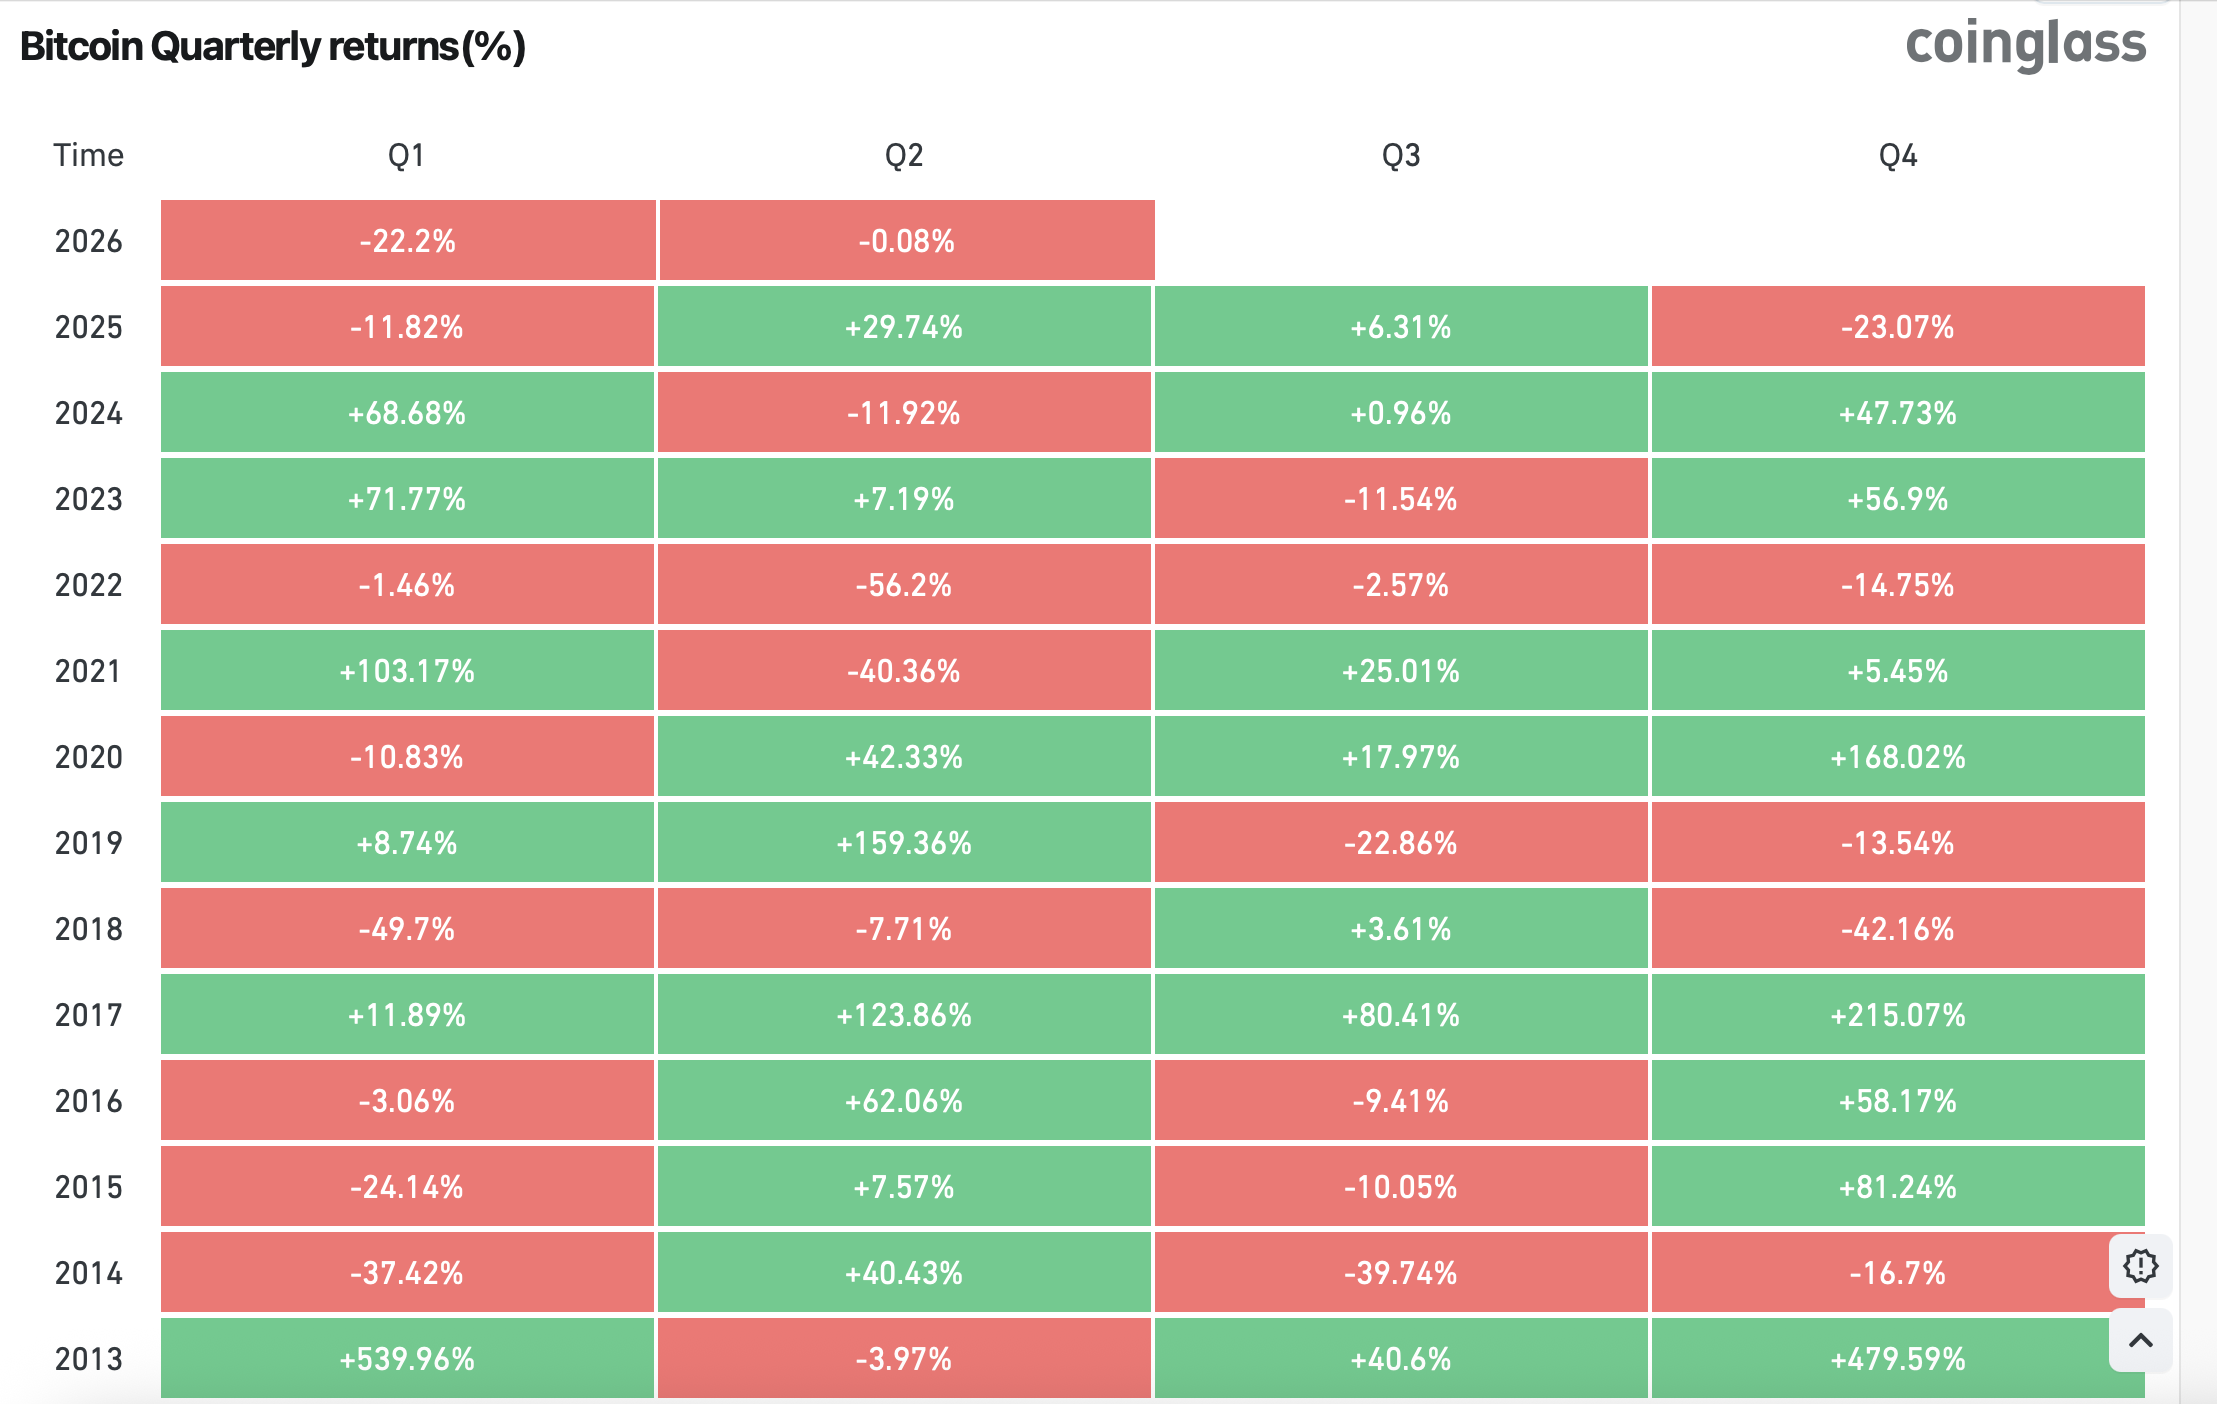Click the -56.2% cell for 2022 Q2
The image size is (2217, 1404).
pos(903,585)
